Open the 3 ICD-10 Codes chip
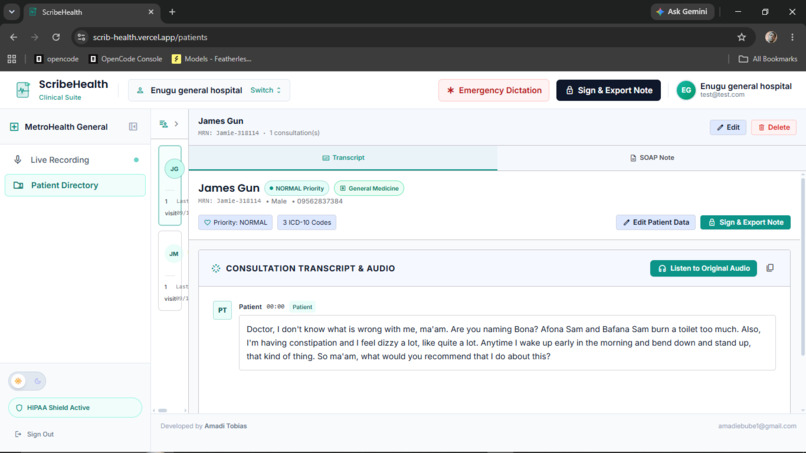Screen dimensions: 806x453 [x=307, y=223]
